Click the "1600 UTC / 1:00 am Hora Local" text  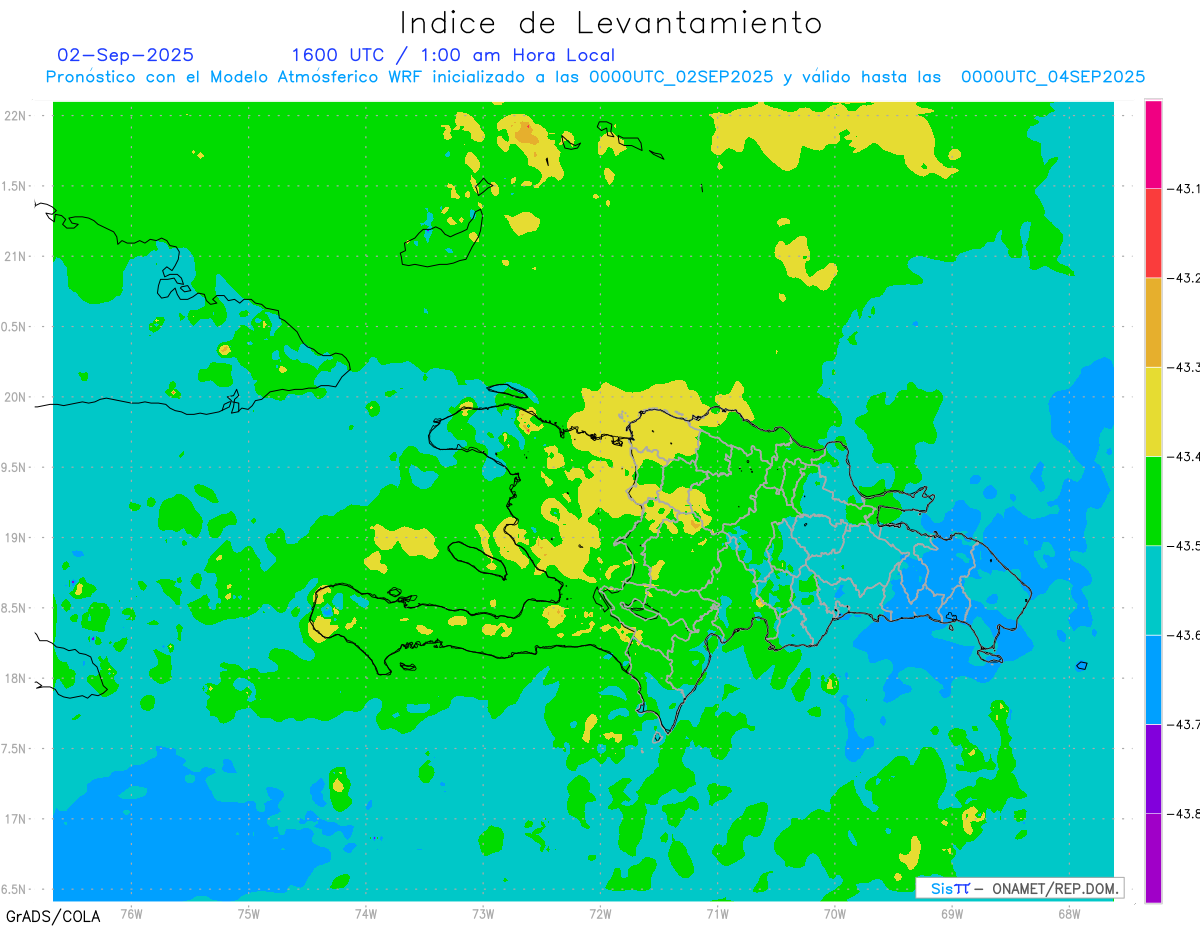(x=453, y=55)
